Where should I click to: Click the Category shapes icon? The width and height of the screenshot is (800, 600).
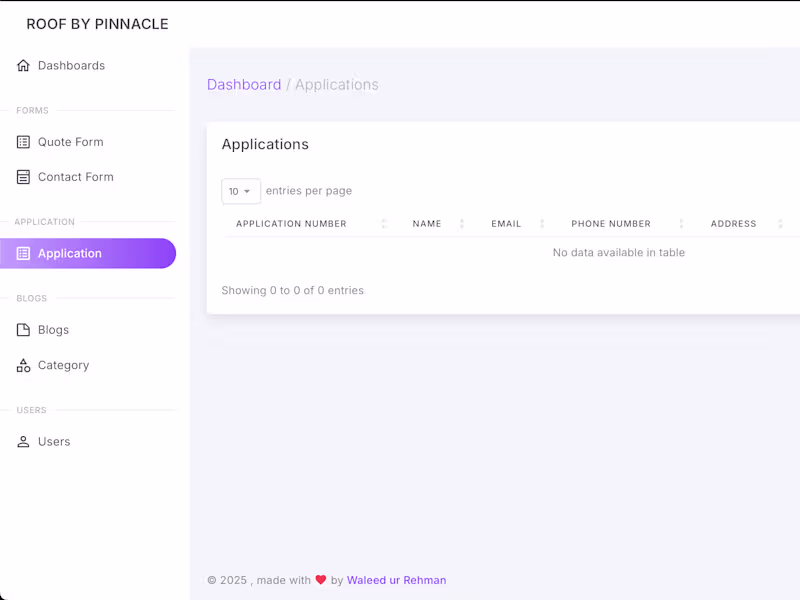[x=23, y=366]
